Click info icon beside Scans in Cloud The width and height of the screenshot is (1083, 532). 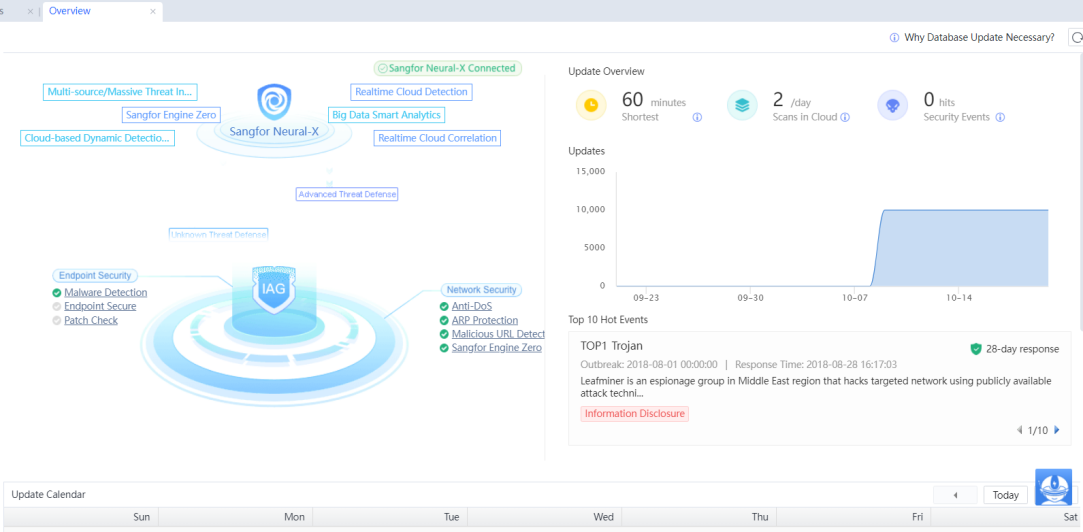tap(845, 117)
